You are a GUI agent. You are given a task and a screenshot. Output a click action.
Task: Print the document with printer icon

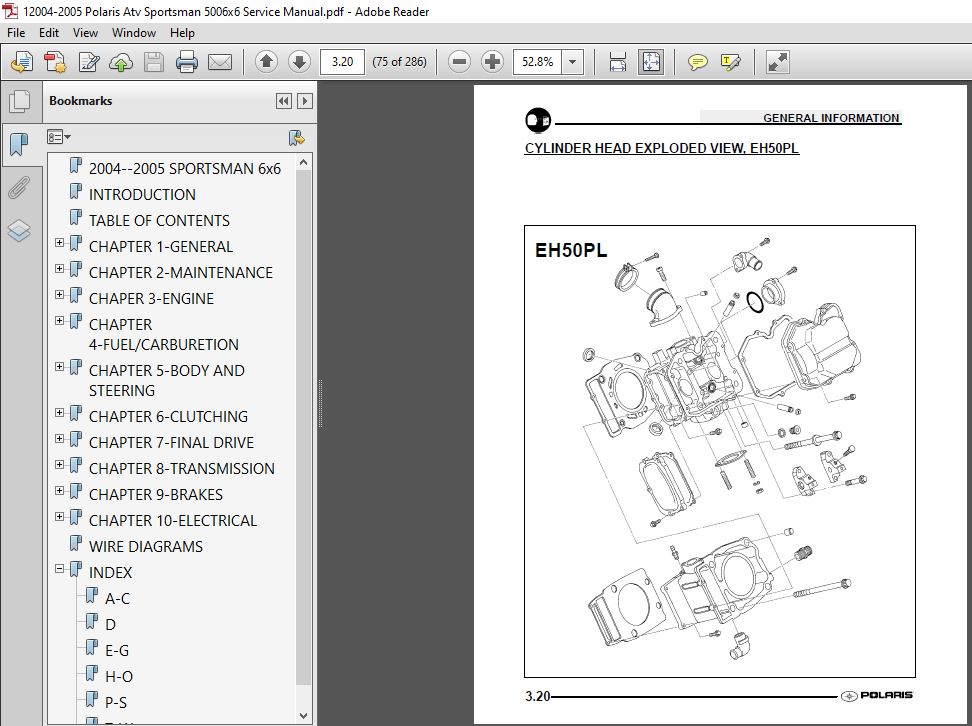(x=187, y=62)
